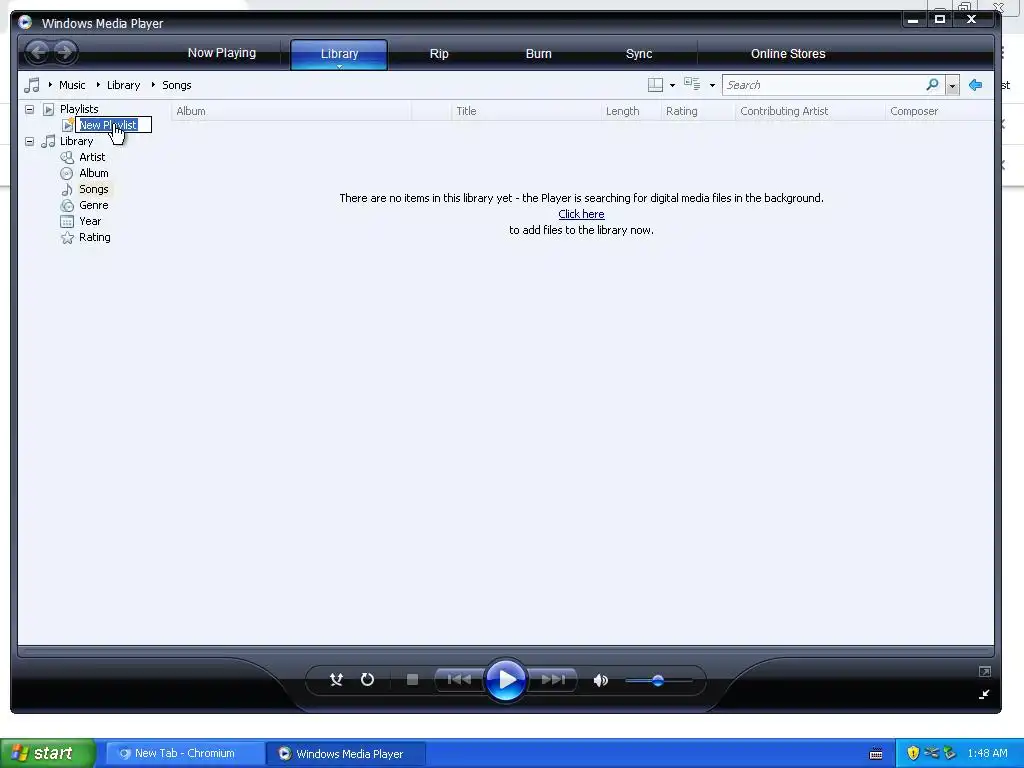Skip to next track
Screen dimensions: 1024x768
point(553,680)
